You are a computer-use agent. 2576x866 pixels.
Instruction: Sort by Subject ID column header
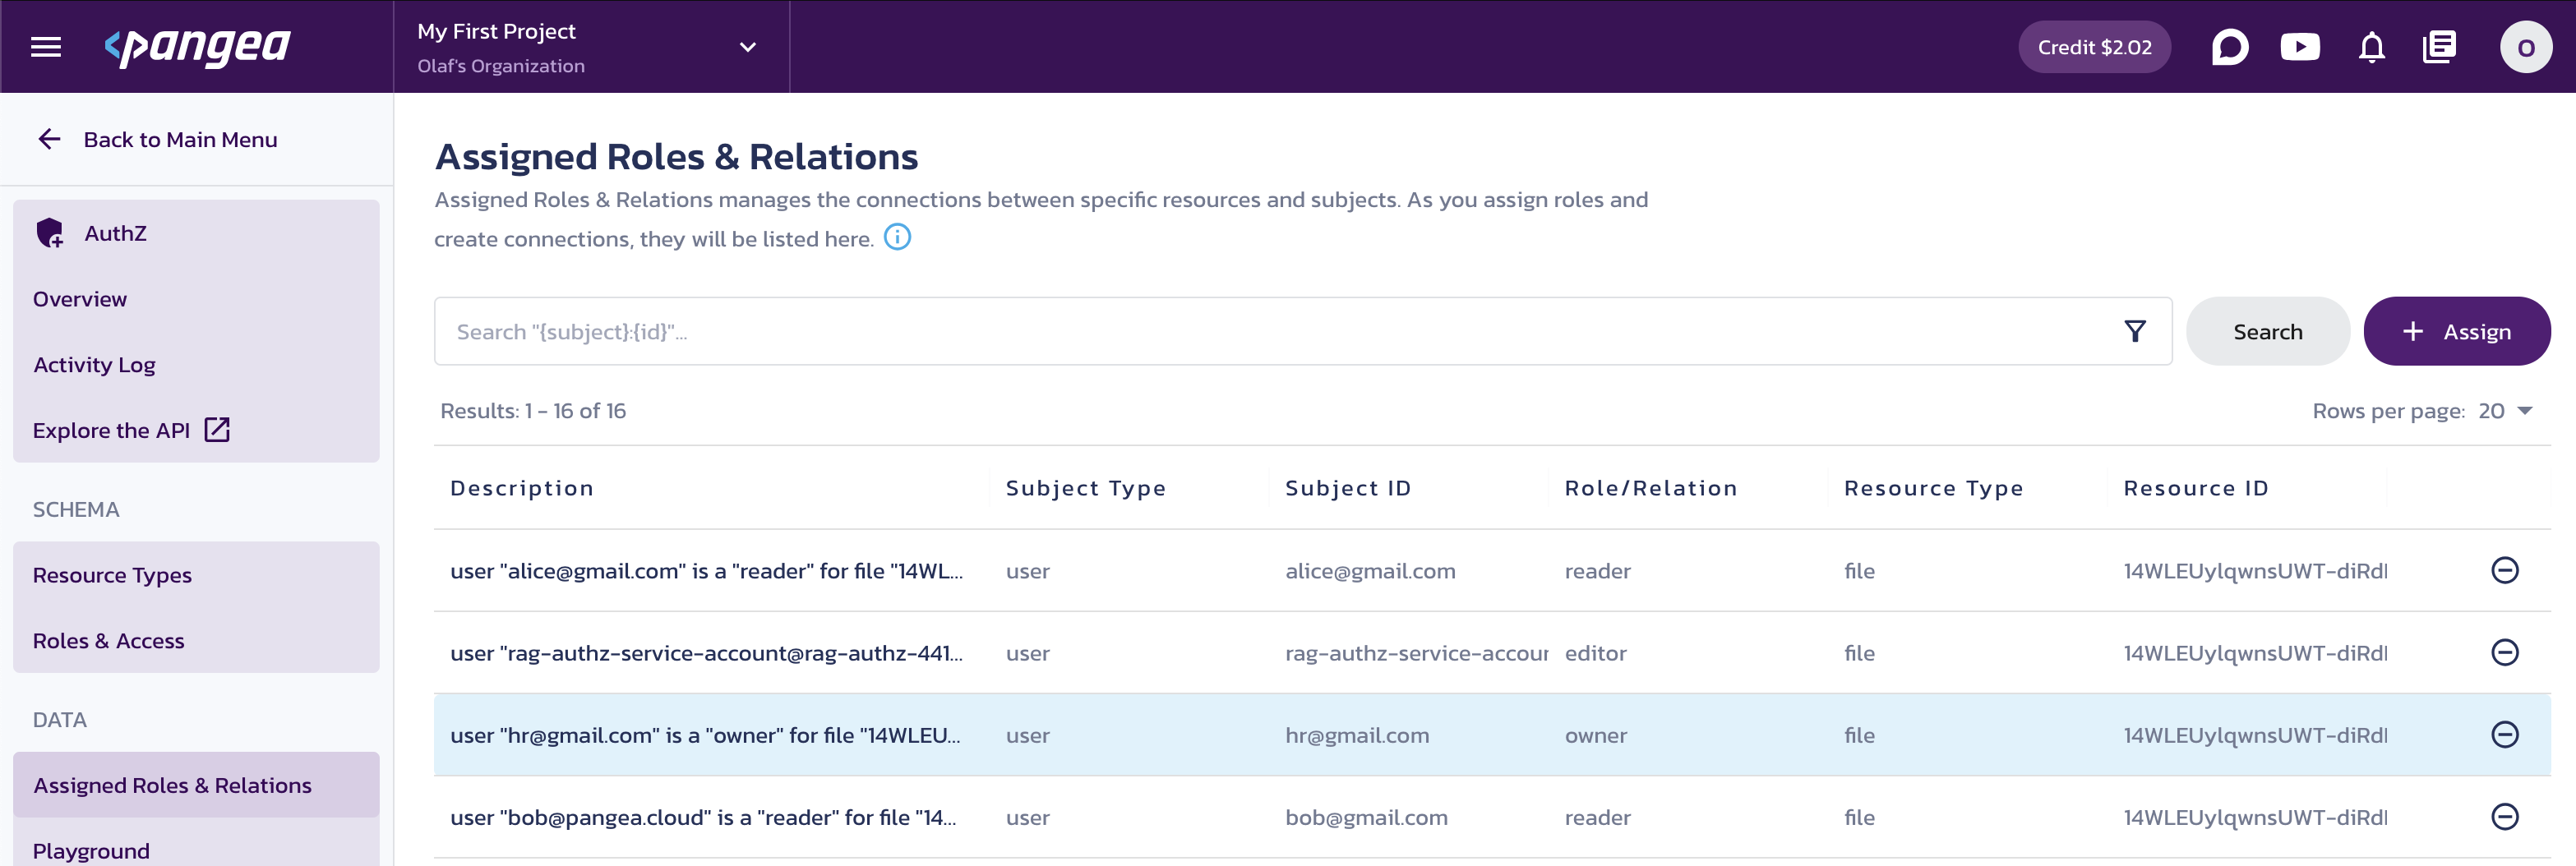pyautogui.click(x=1347, y=488)
